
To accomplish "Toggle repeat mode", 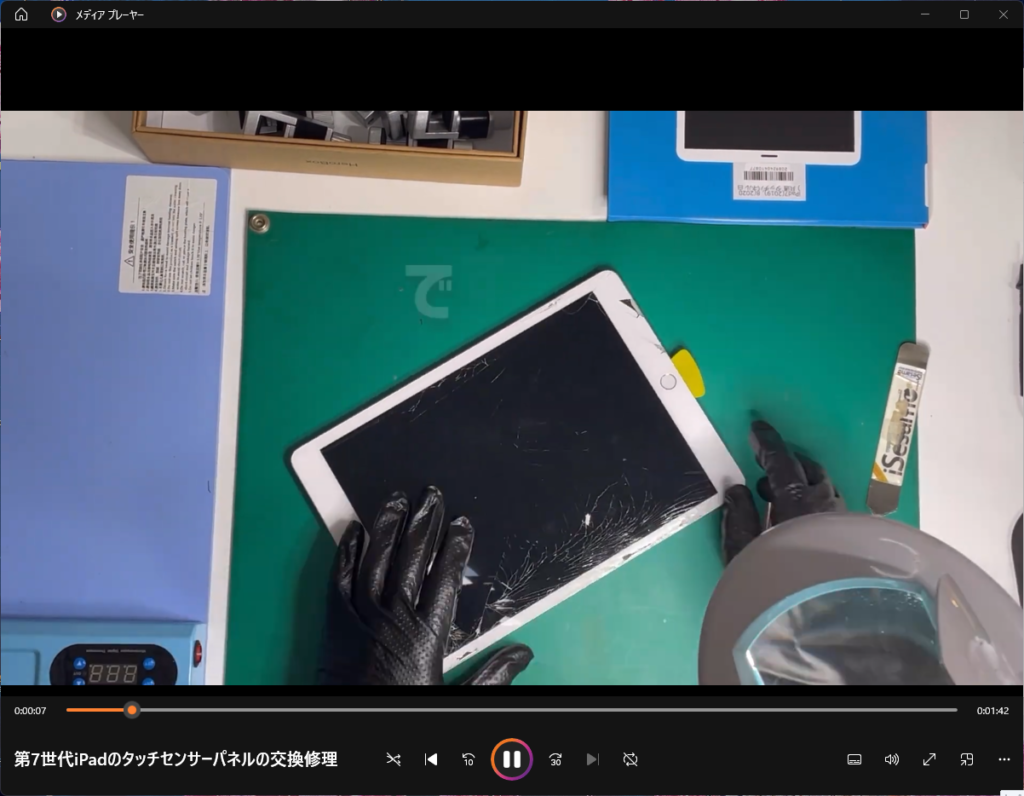I will [630, 759].
